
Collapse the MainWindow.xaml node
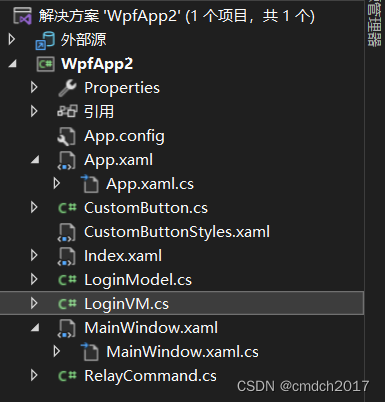click(x=35, y=328)
